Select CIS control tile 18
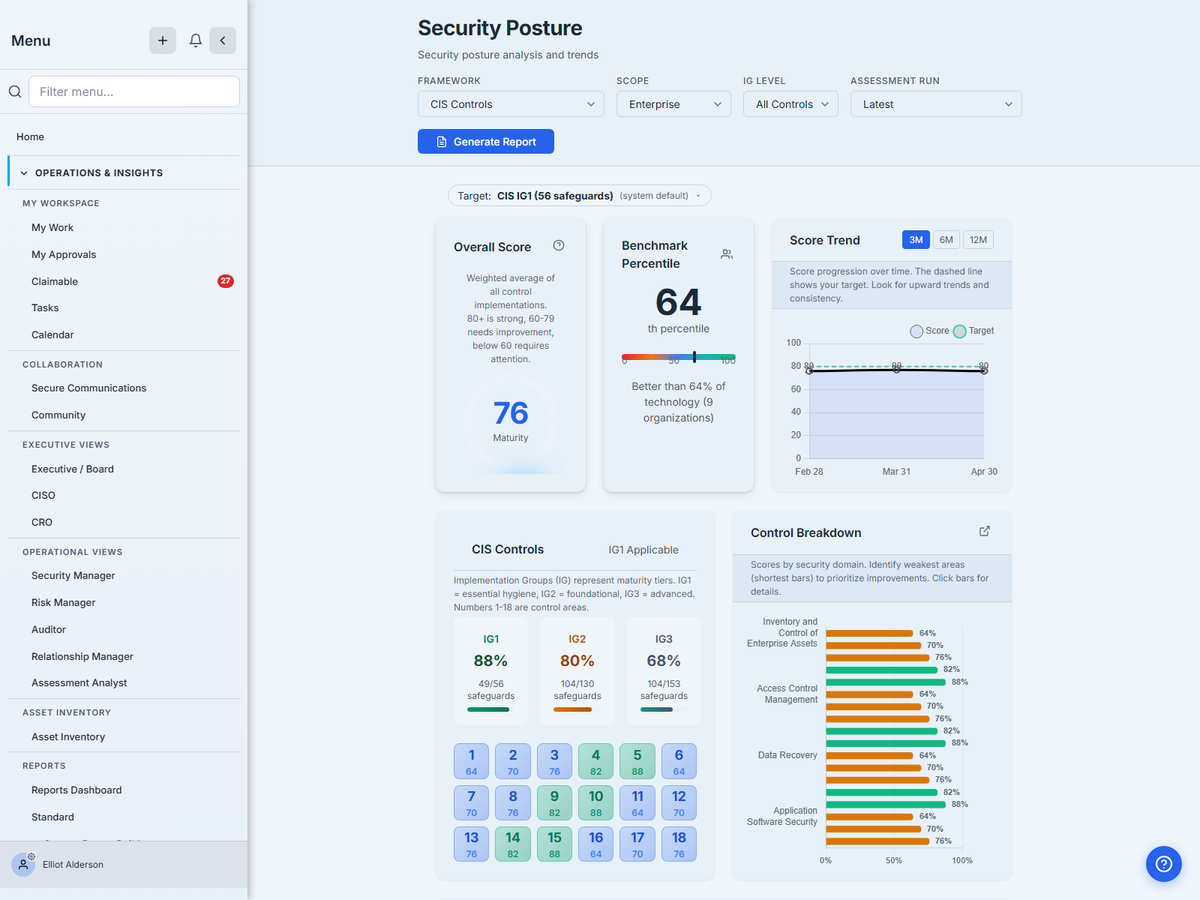The height and width of the screenshot is (900, 1200). [679, 845]
